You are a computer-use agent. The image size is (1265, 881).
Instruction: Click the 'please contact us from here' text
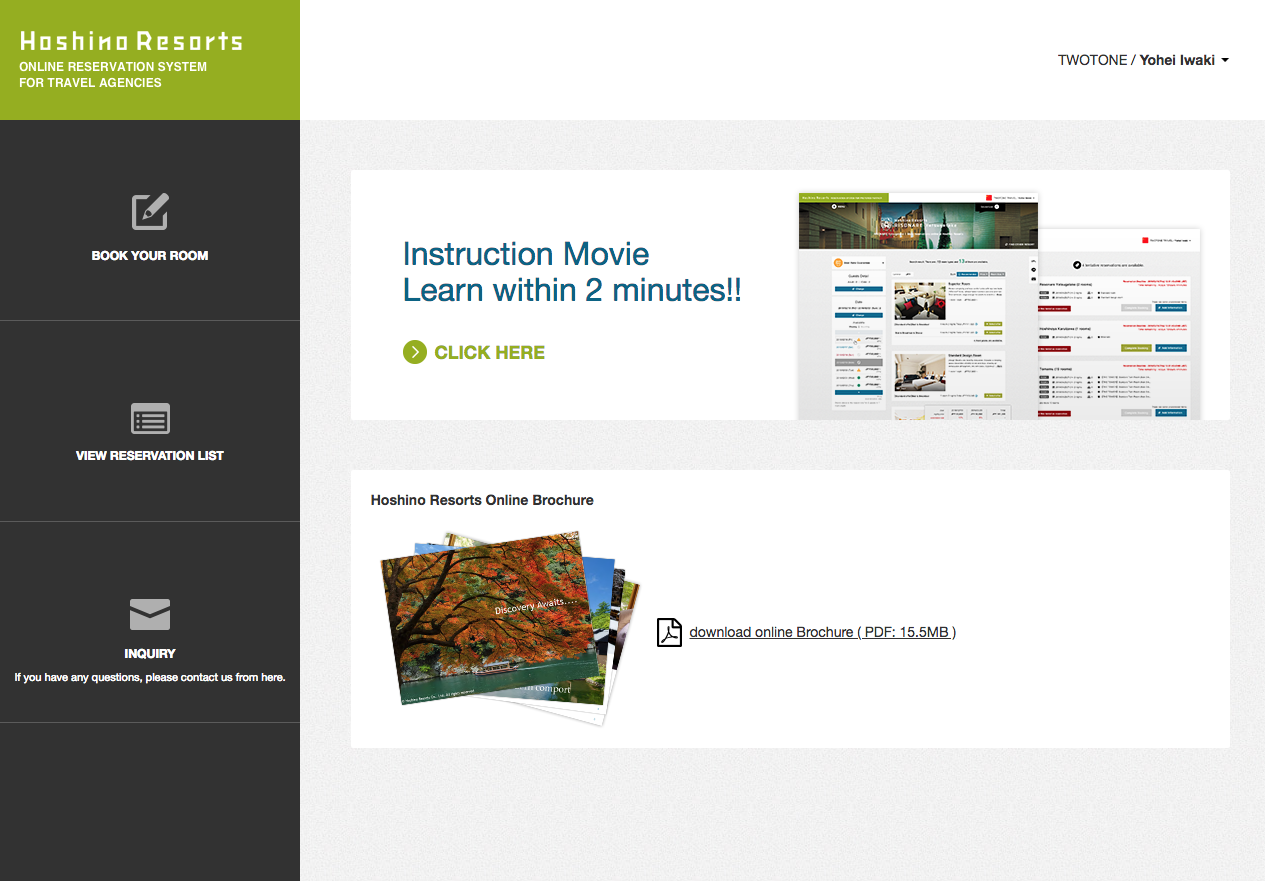coord(150,678)
